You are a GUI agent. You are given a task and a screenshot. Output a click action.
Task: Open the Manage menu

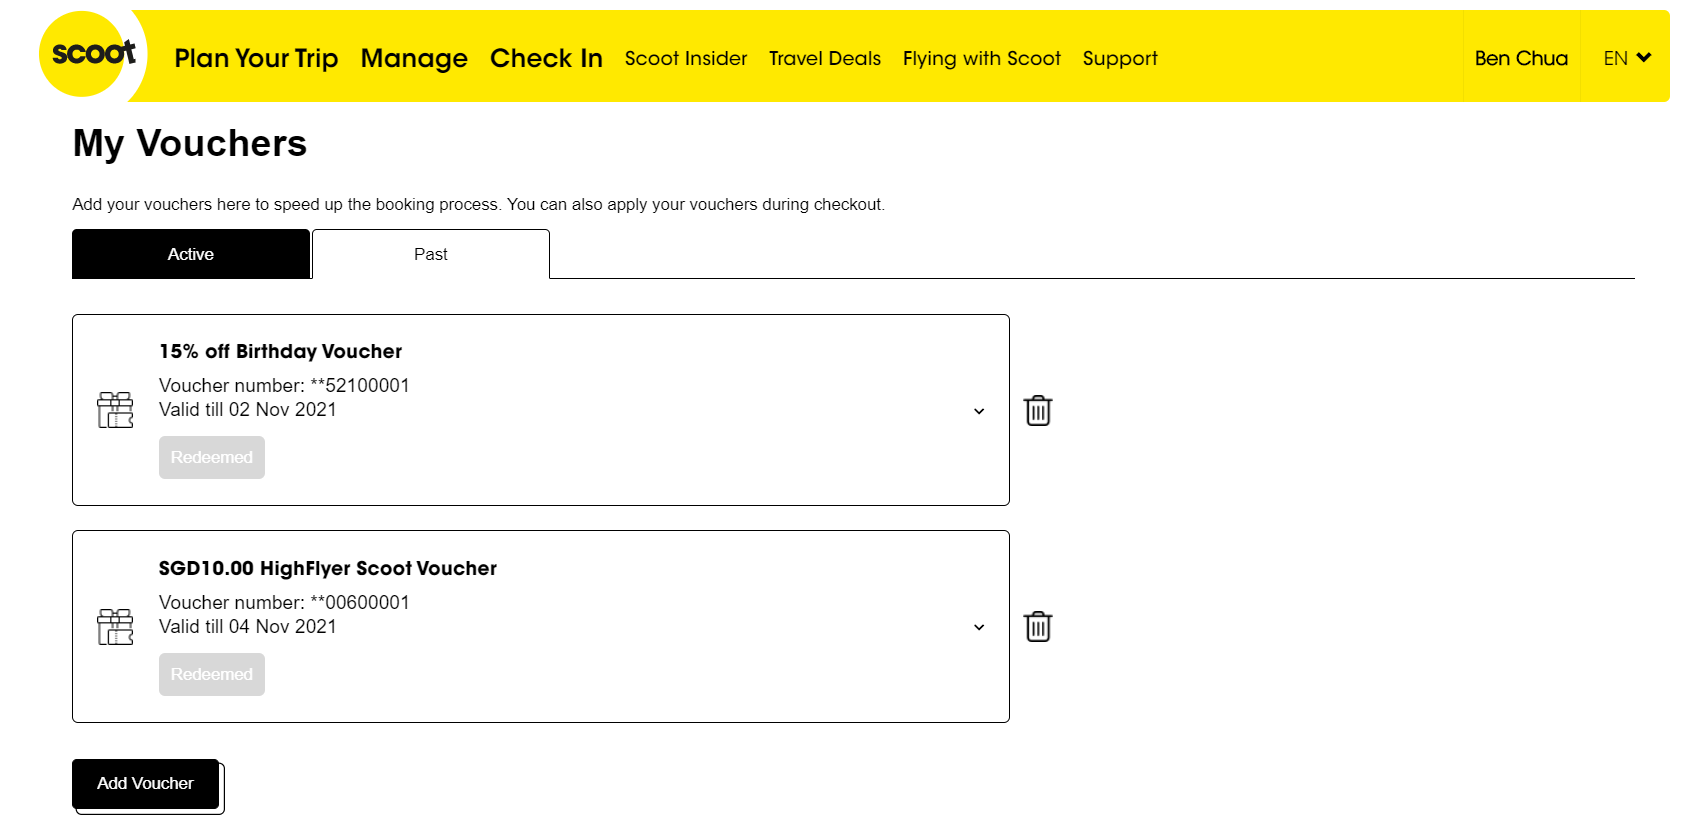pyautogui.click(x=414, y=58)
